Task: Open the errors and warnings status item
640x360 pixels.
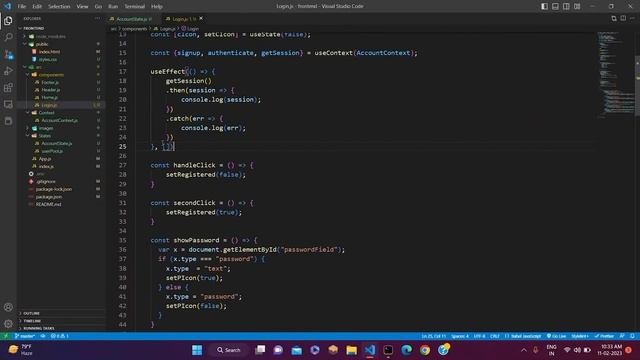Action: tap(60, 336)
